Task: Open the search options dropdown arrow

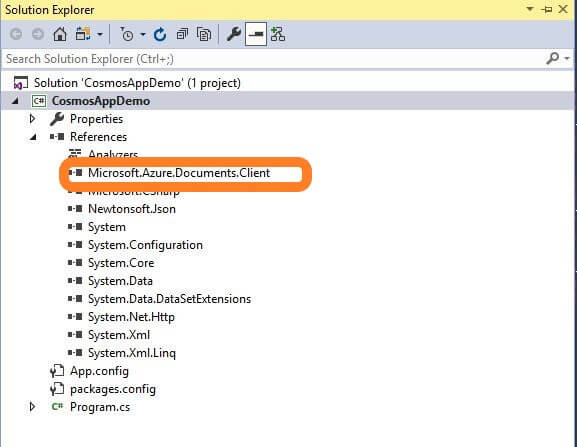Action: coord(567,58)
